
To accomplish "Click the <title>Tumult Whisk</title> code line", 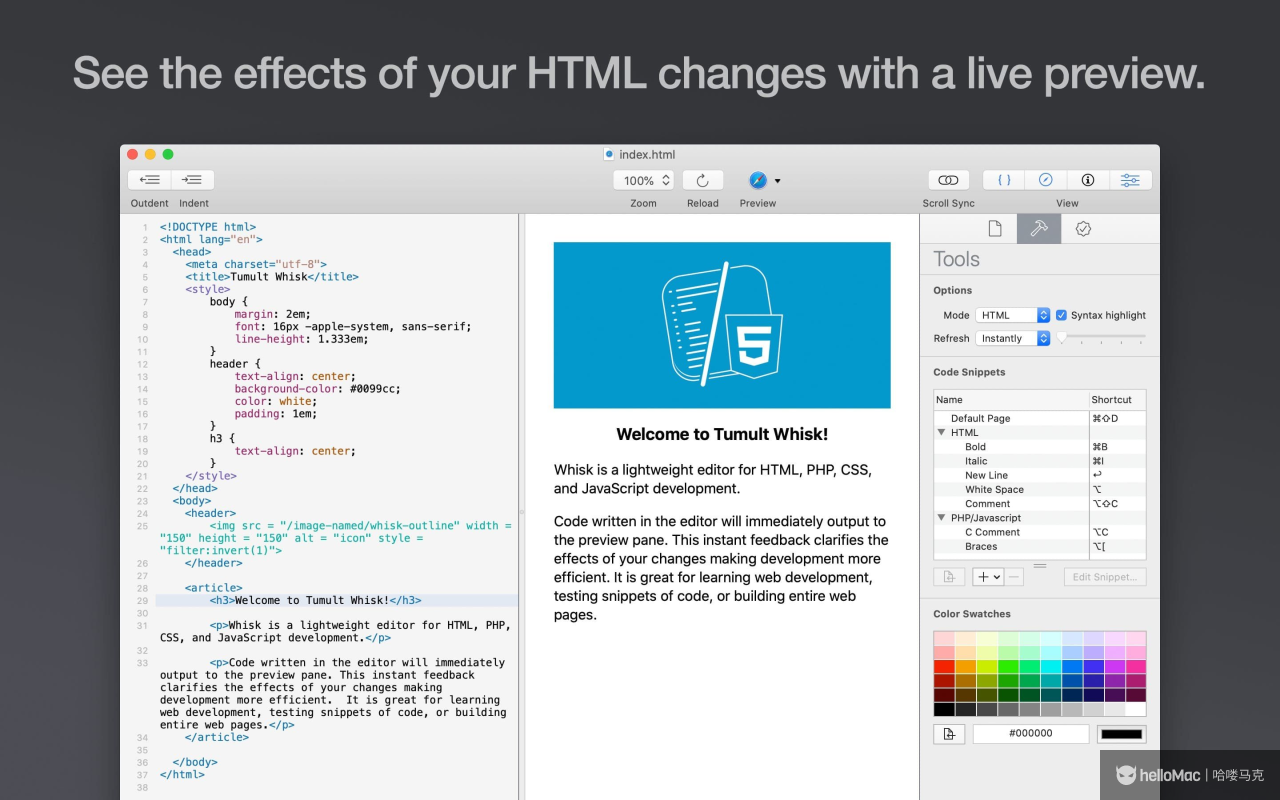I will click(271, 277).
